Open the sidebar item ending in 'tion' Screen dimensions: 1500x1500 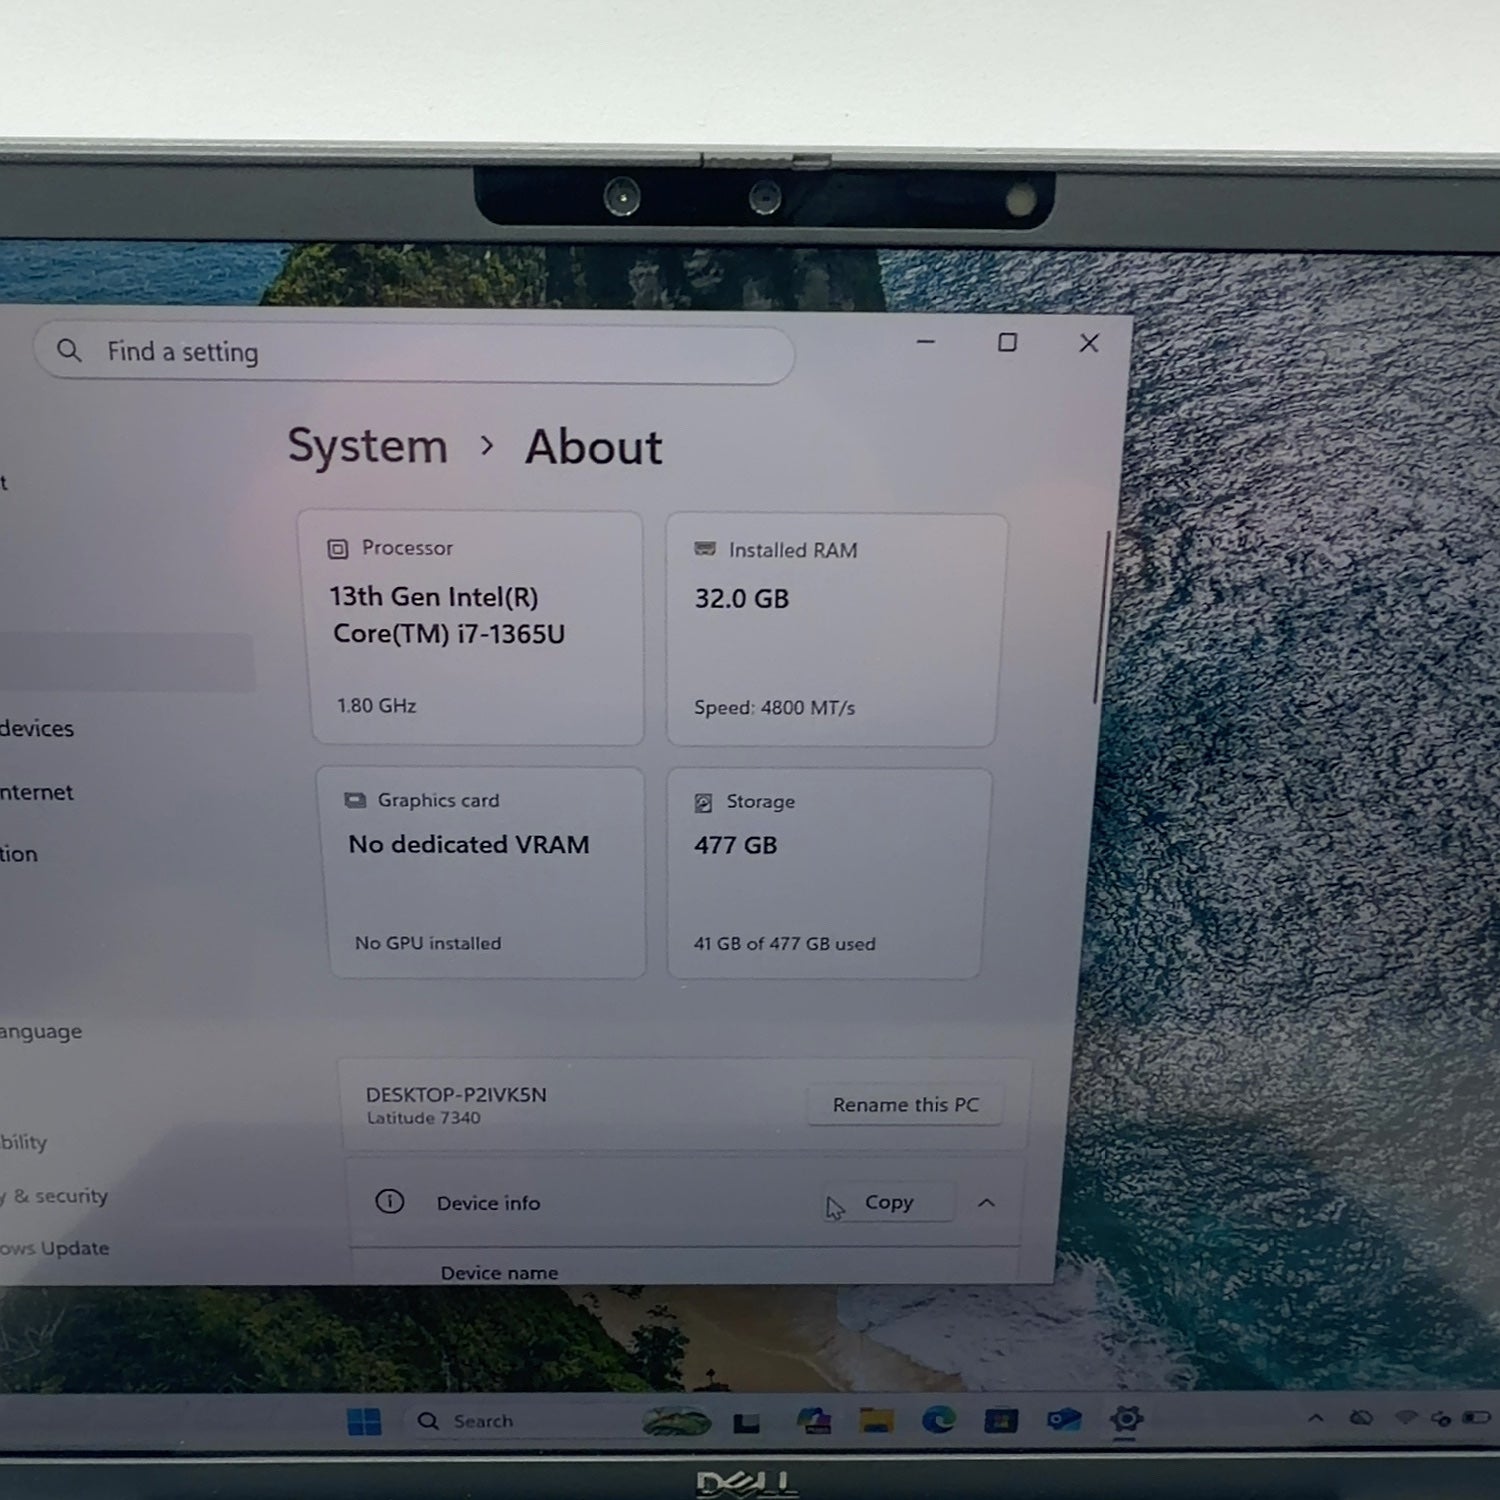[19, 854]
